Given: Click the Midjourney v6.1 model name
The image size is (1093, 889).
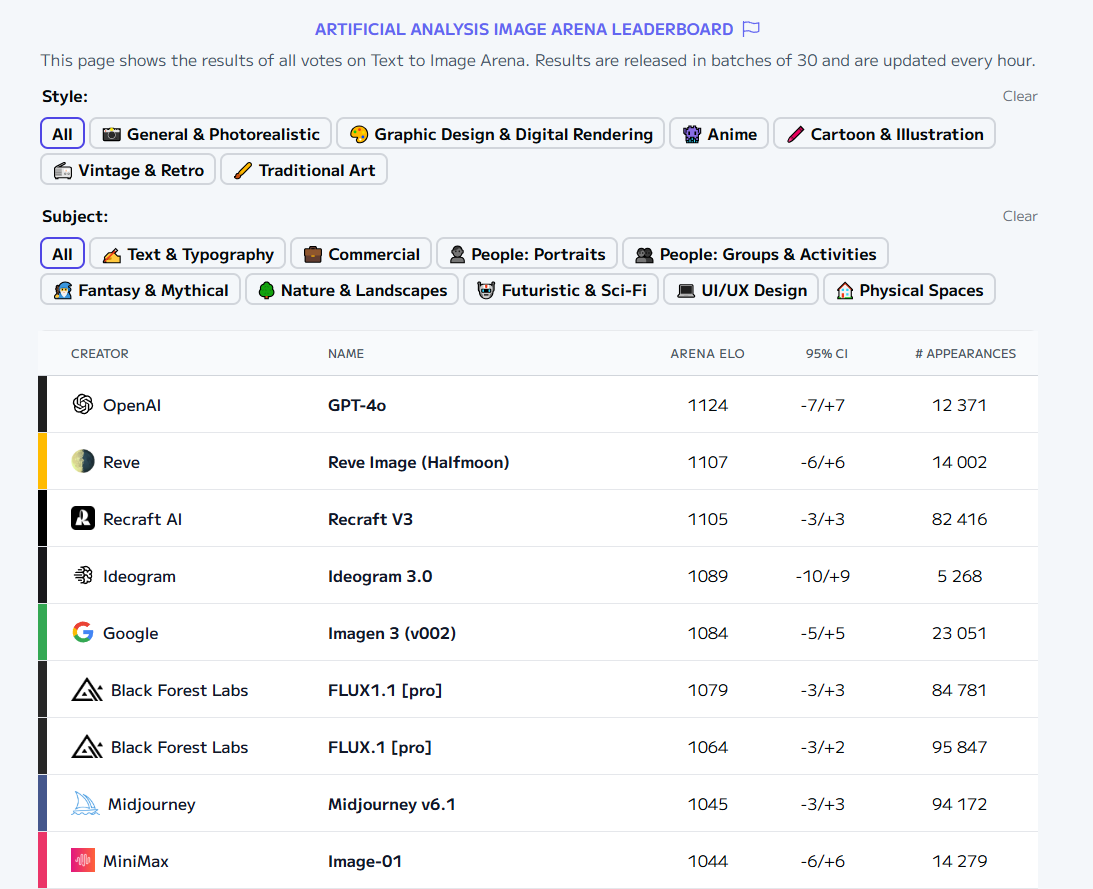Looking at the screenshot, I should 392,805.
